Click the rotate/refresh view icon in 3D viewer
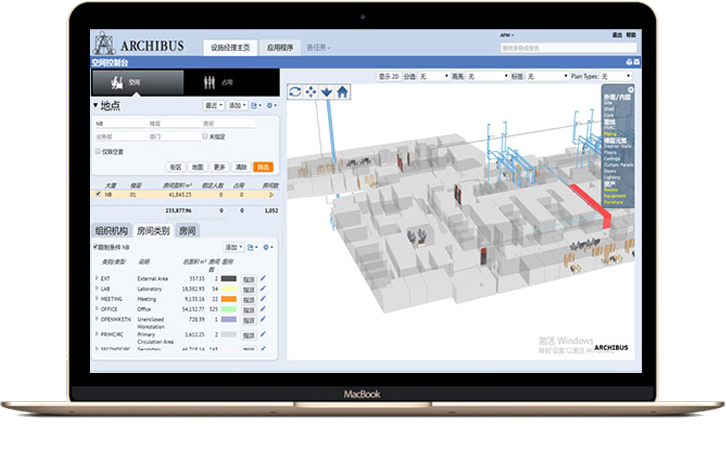726x454 pixels. pyautogui.click(x=295, y=92)
